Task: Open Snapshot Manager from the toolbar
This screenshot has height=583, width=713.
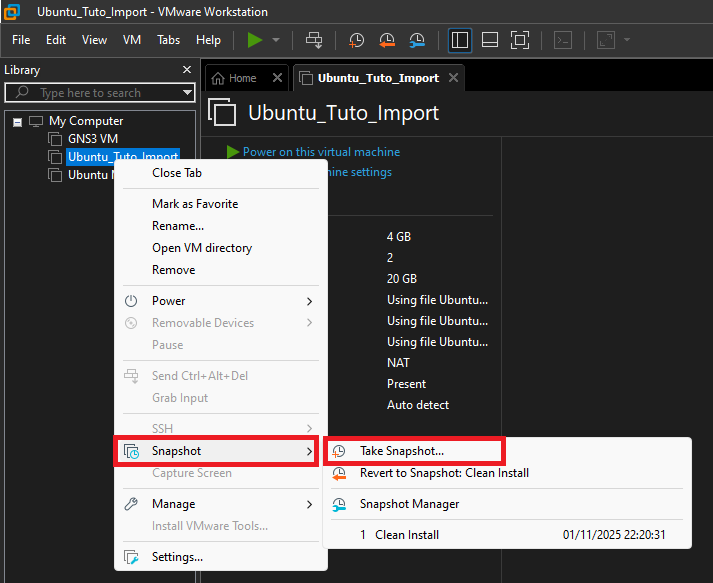Action: pyautogui.click(x=417, y=40)
